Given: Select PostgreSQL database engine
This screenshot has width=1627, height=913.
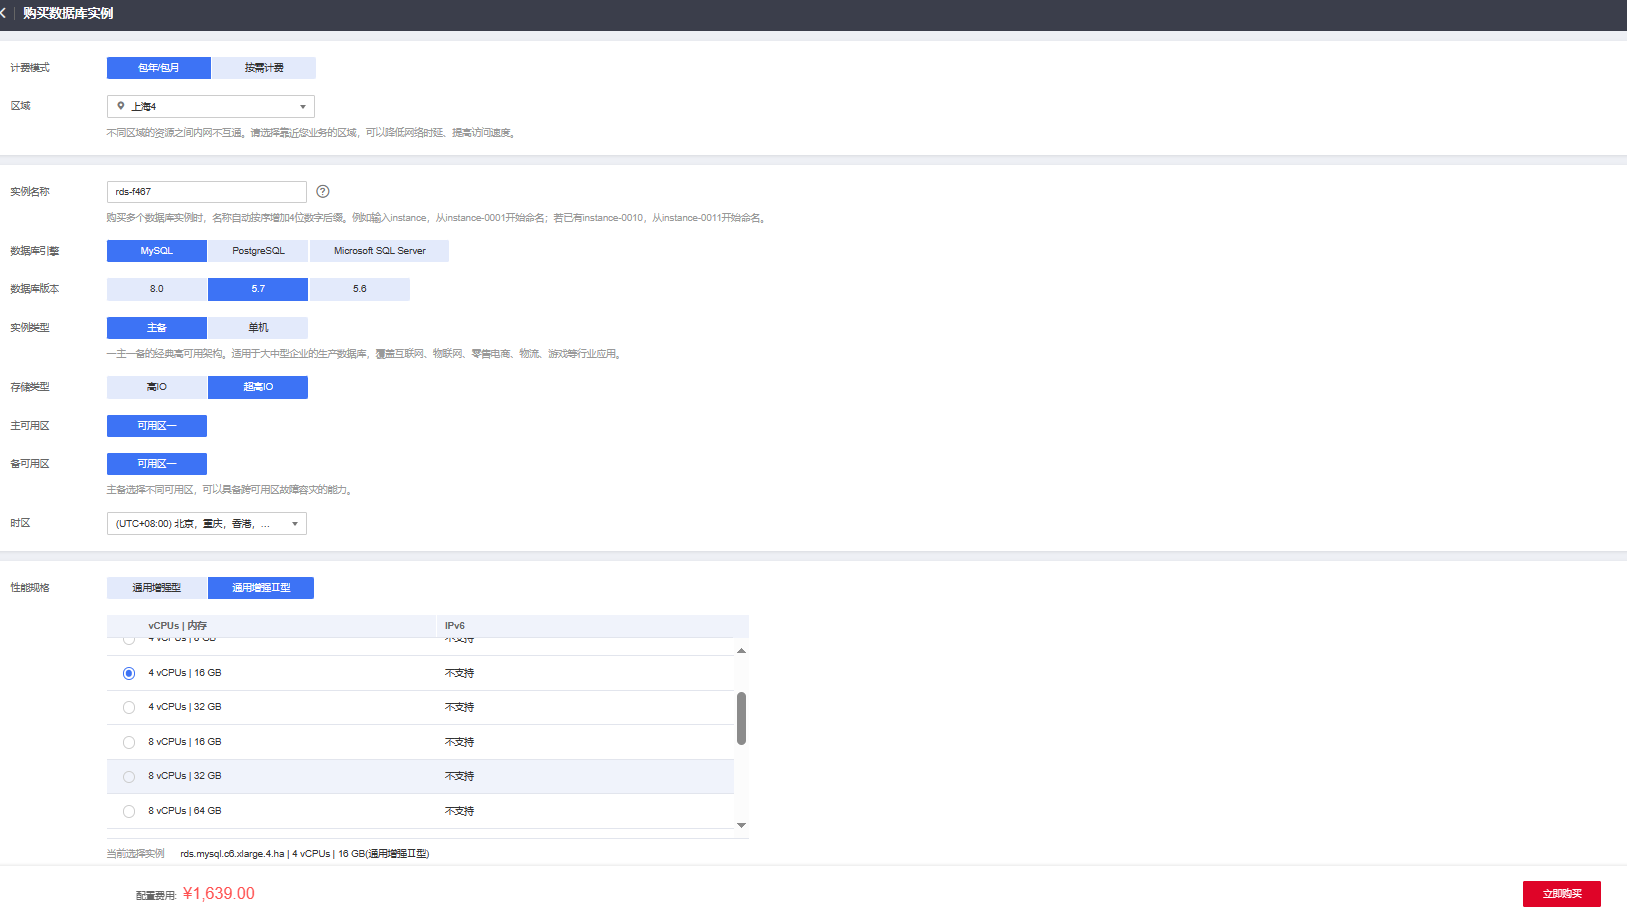Looking at the screenshot, I should tap(258, 251).
